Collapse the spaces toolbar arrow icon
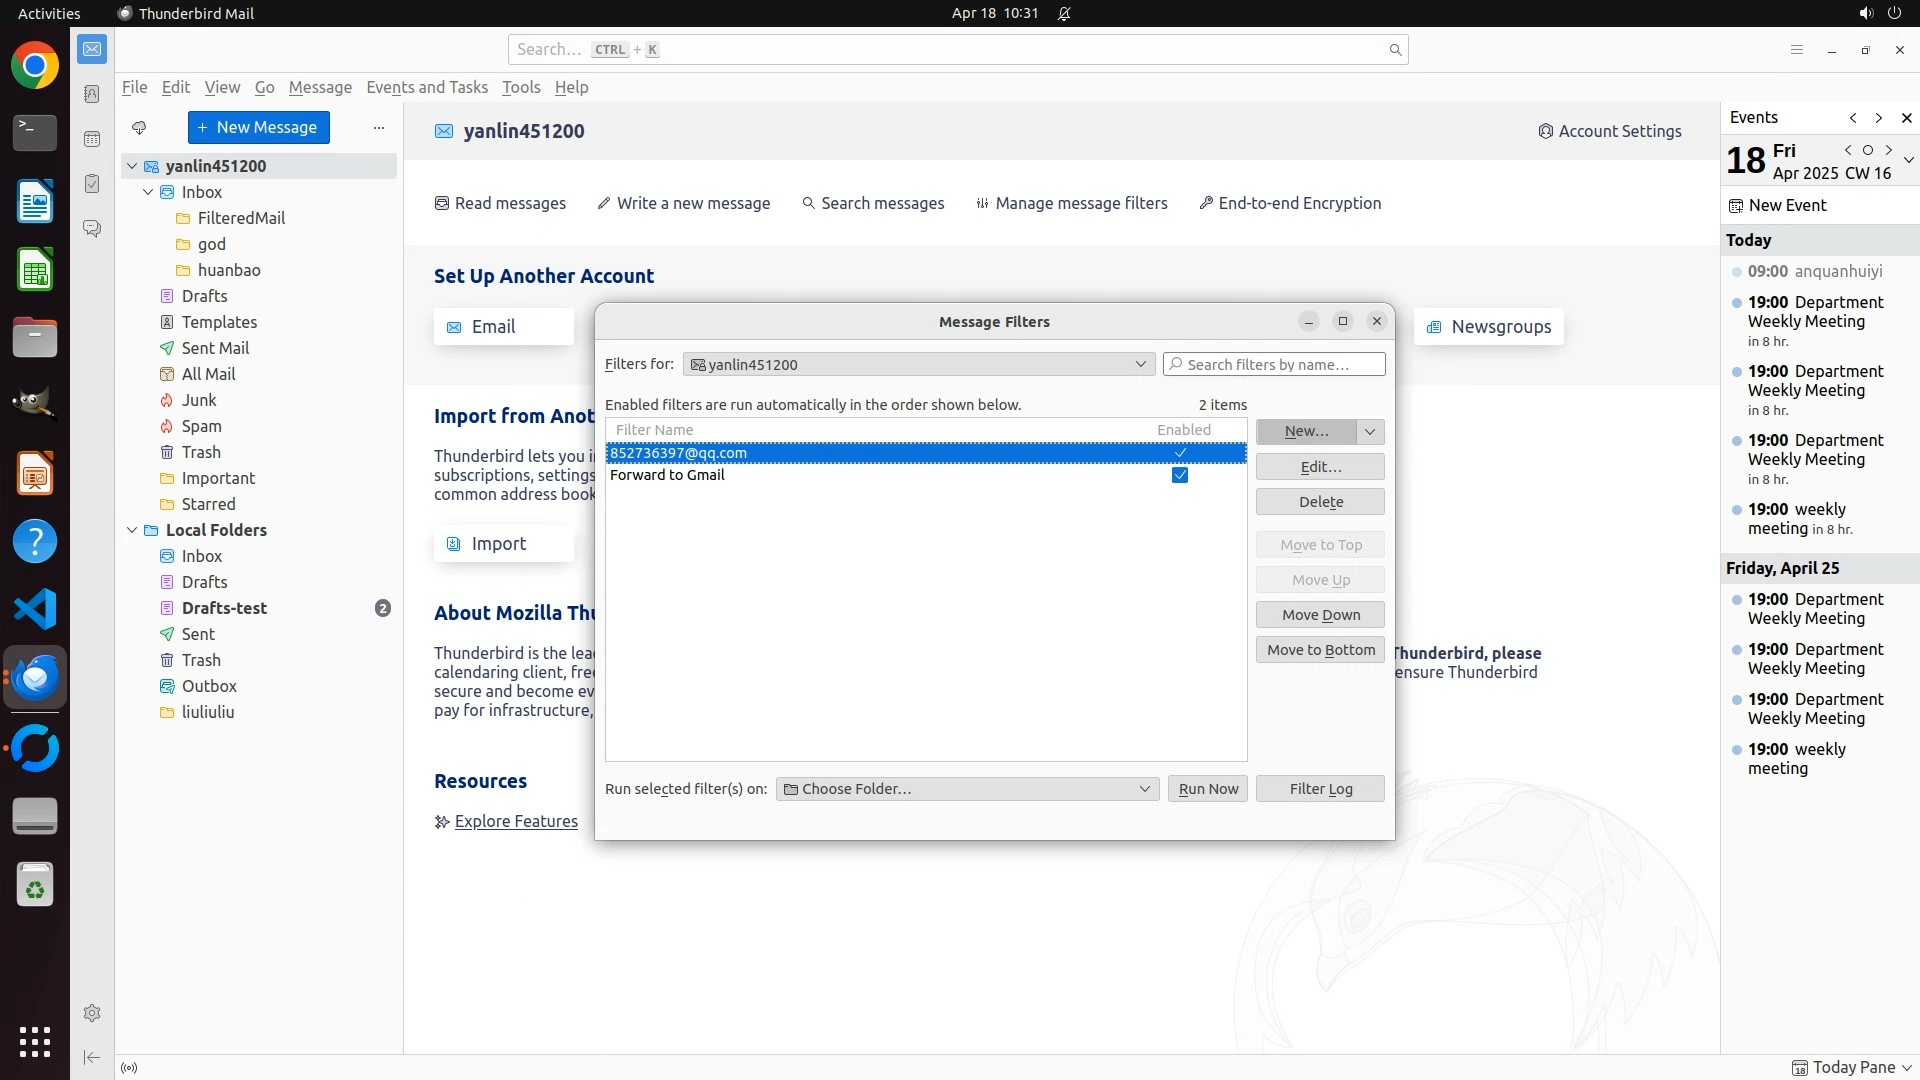The height and width of the screenshot is (1080, 1920). click(x=92, y=1057)
